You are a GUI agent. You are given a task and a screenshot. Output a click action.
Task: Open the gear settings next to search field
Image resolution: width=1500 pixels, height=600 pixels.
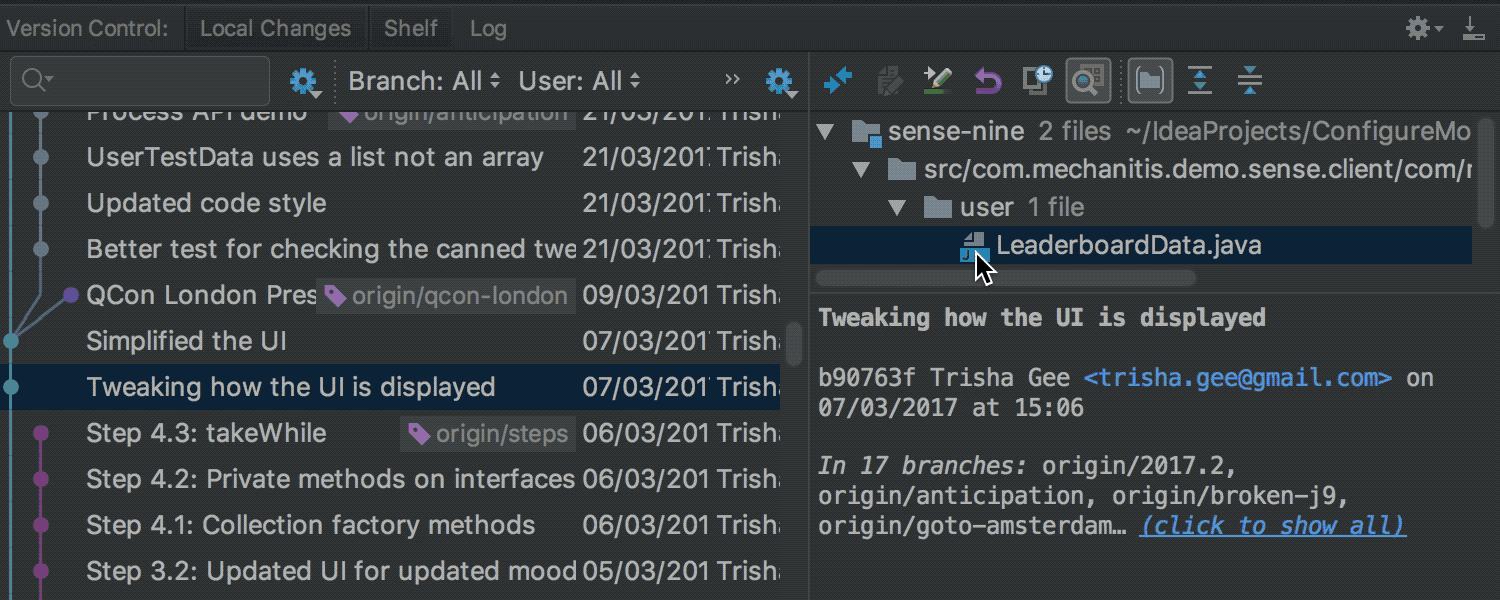point(305,81)
